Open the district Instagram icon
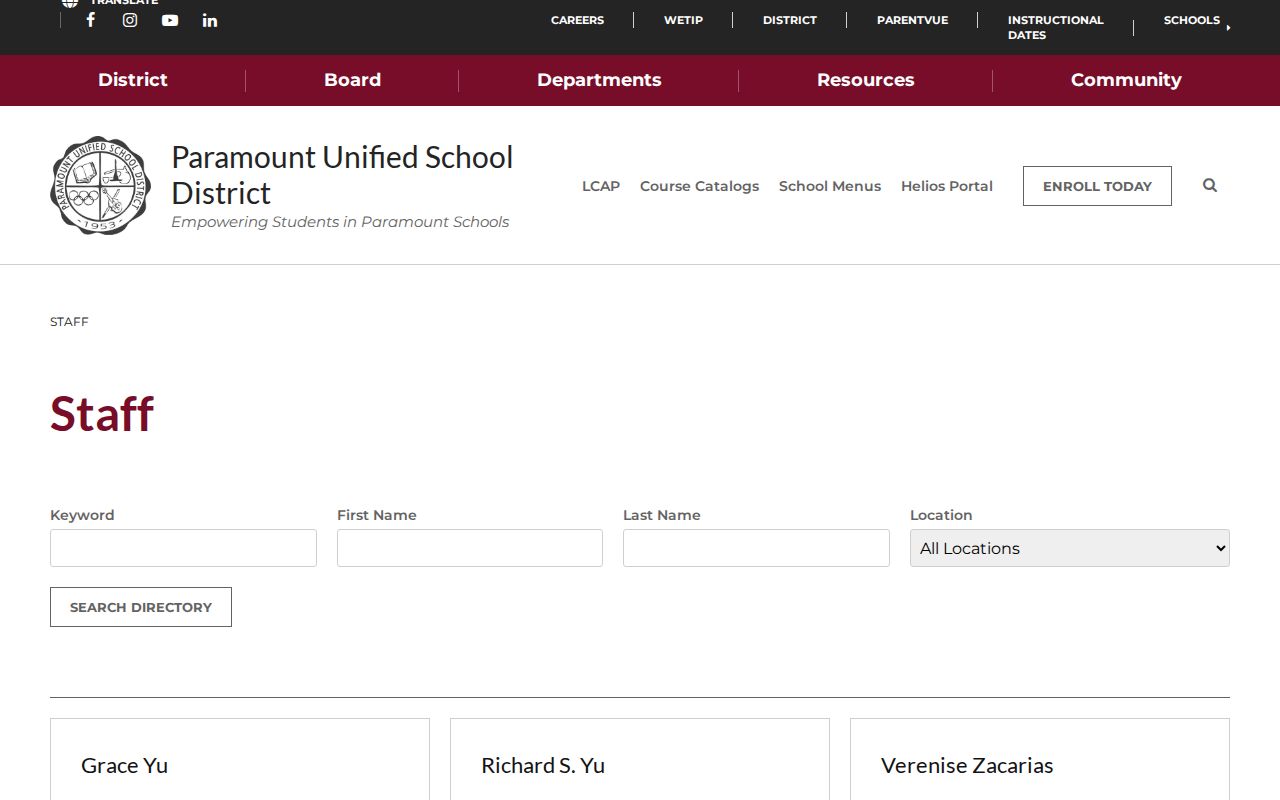Image resolution: width=1280 pixels, height=800 pixels. tap(130, 20)
